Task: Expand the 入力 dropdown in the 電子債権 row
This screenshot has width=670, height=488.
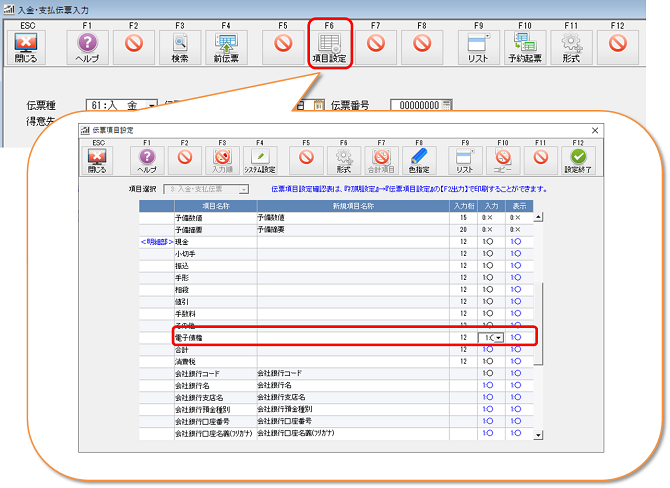Action: 497,338
